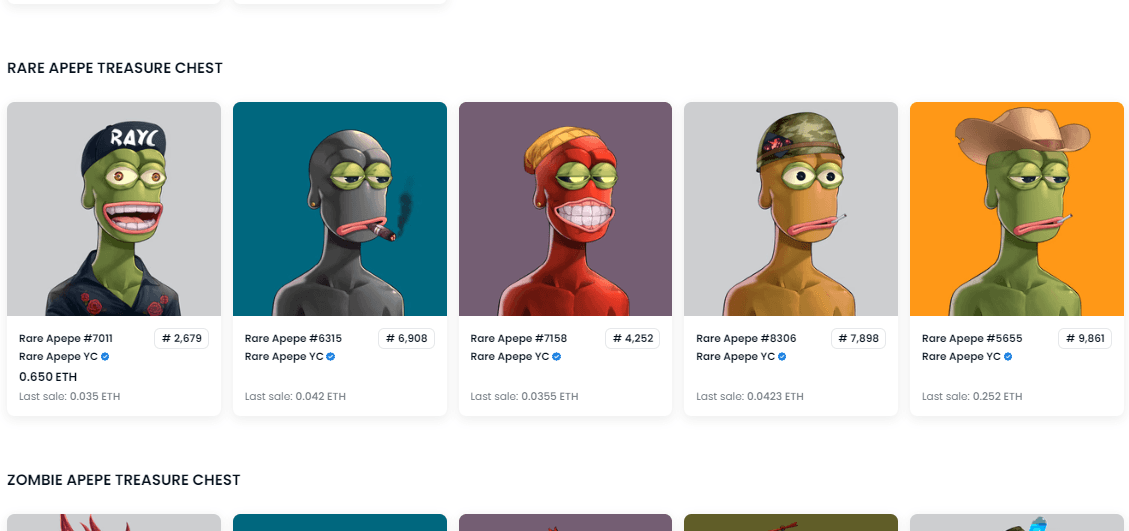
Task: Click verified badge on Rare Apepe #5655 card
Action: (x=1008, y=357)
